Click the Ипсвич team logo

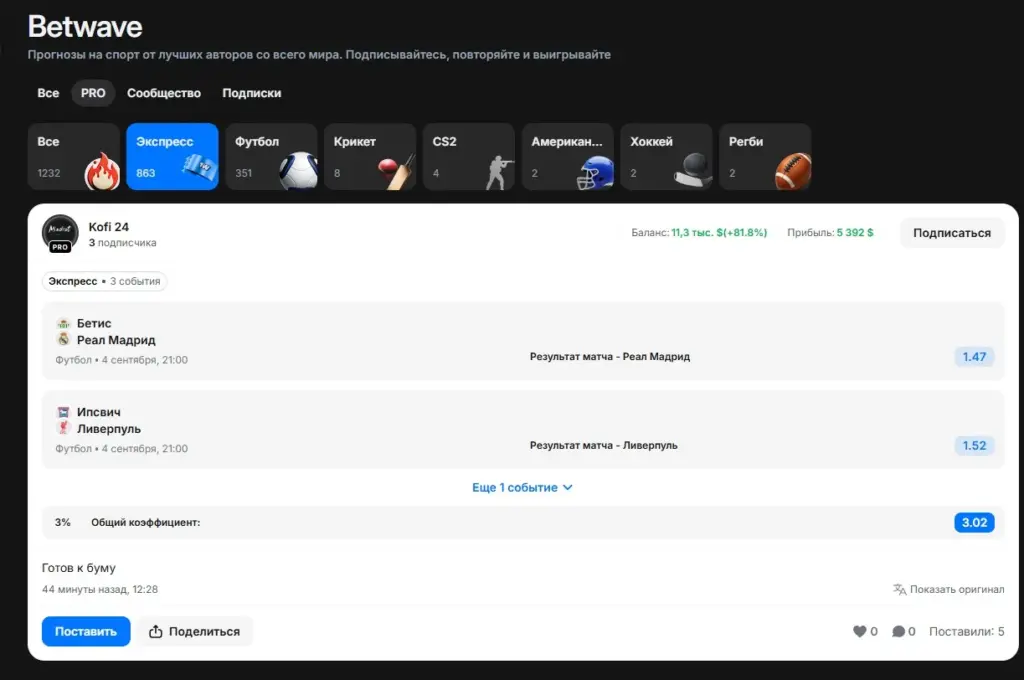[x=63, y=412]
